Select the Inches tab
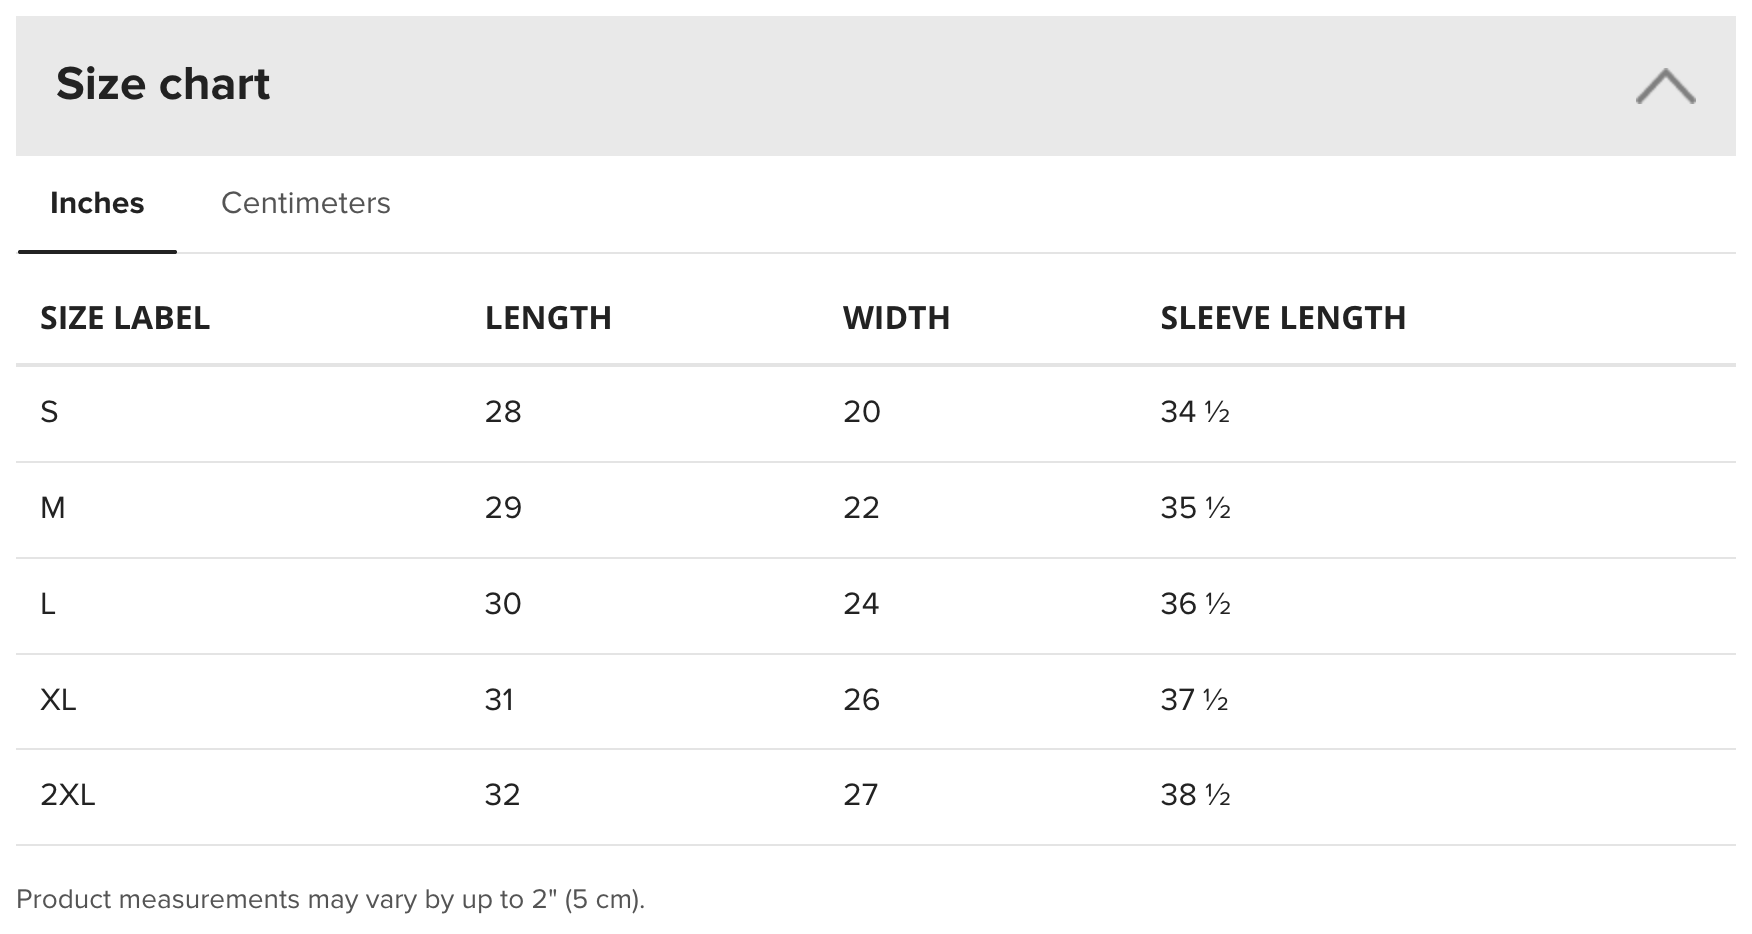The width and height of the screenshot is (1752, 934). pos(97,203)
